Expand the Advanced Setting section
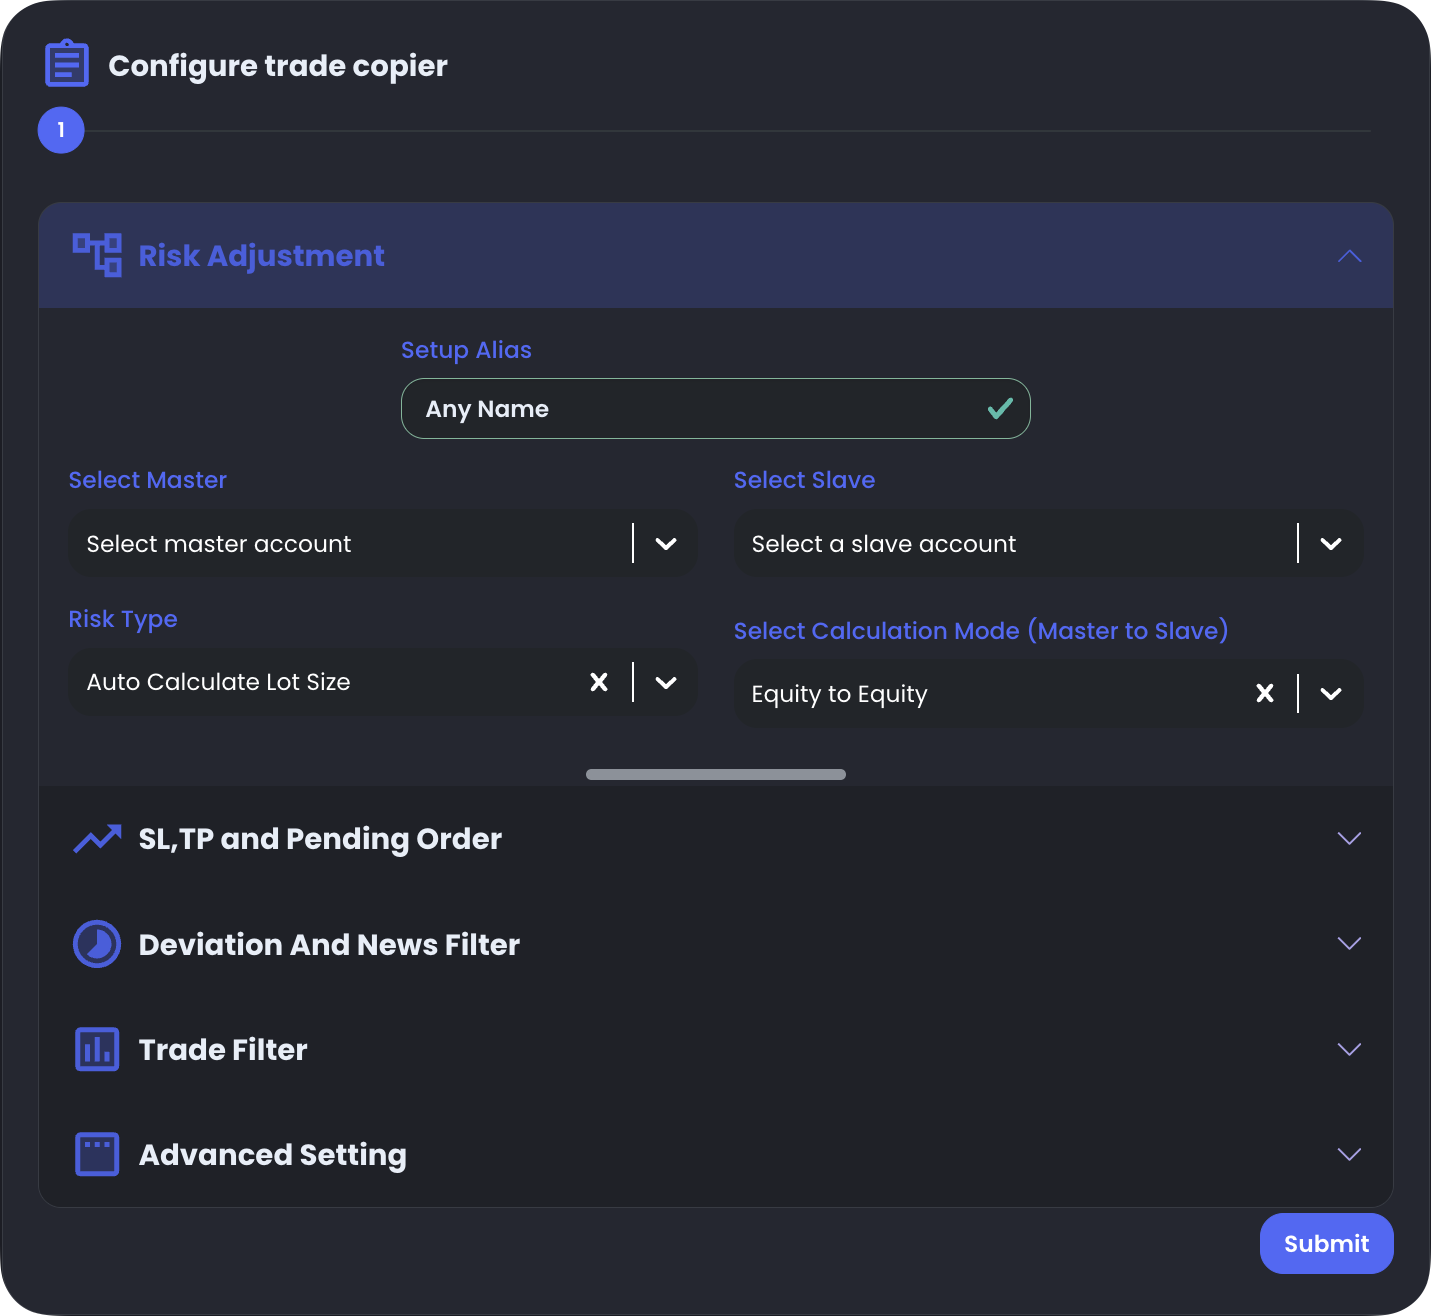Image resolution: width=1431 pixels, height=1316 pixels. click(1349, 1154)
